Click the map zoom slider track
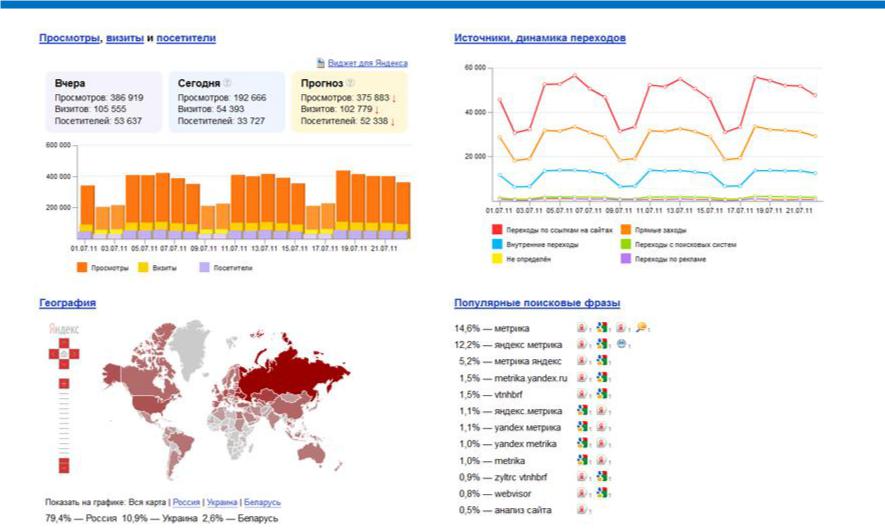885x531 pixels. [x=64, y=423]
